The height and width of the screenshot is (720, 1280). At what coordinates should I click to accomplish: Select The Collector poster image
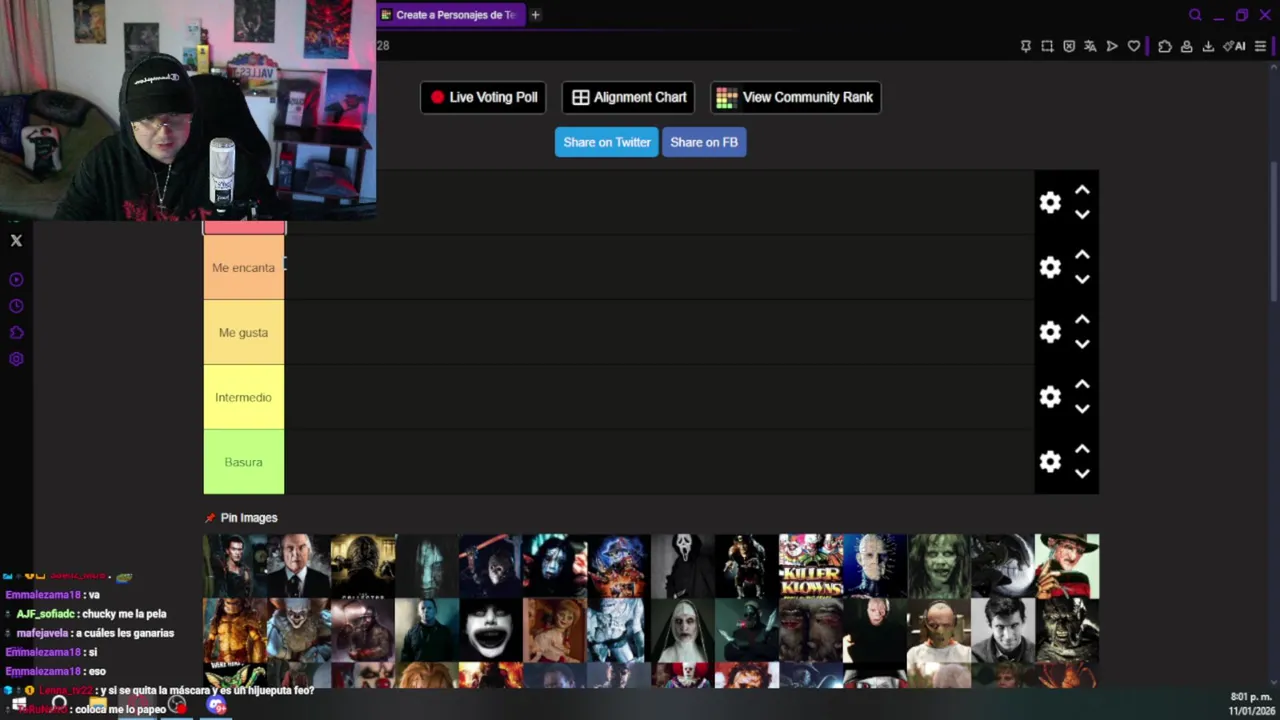363,566
